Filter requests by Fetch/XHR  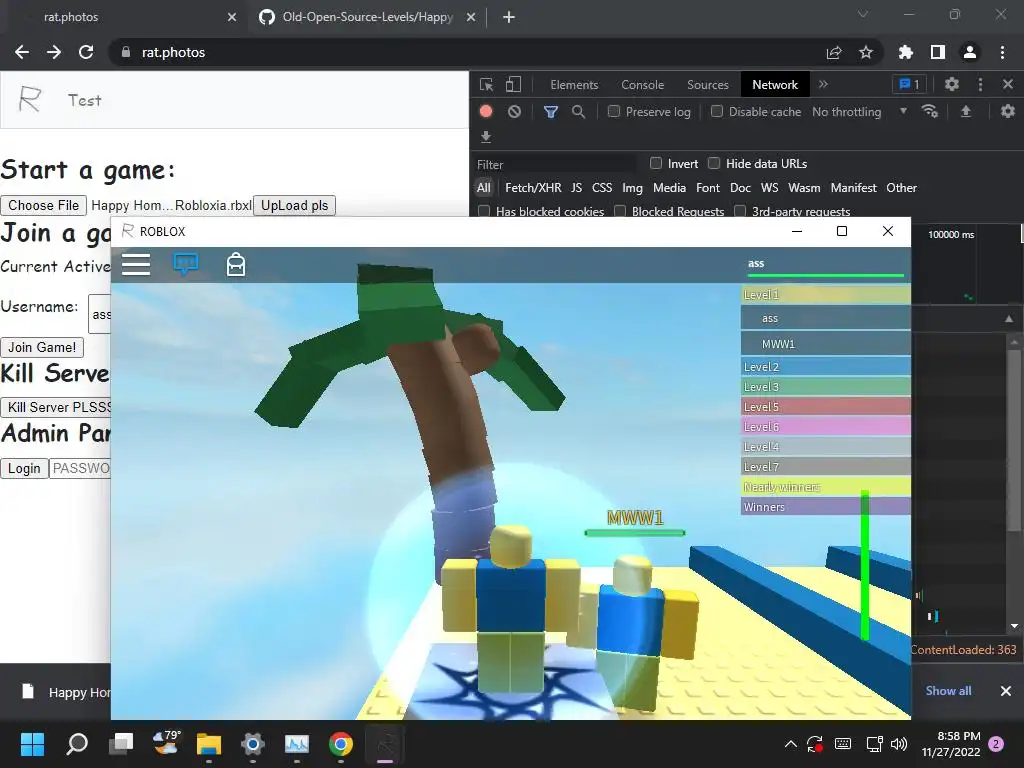click(533, 187)
